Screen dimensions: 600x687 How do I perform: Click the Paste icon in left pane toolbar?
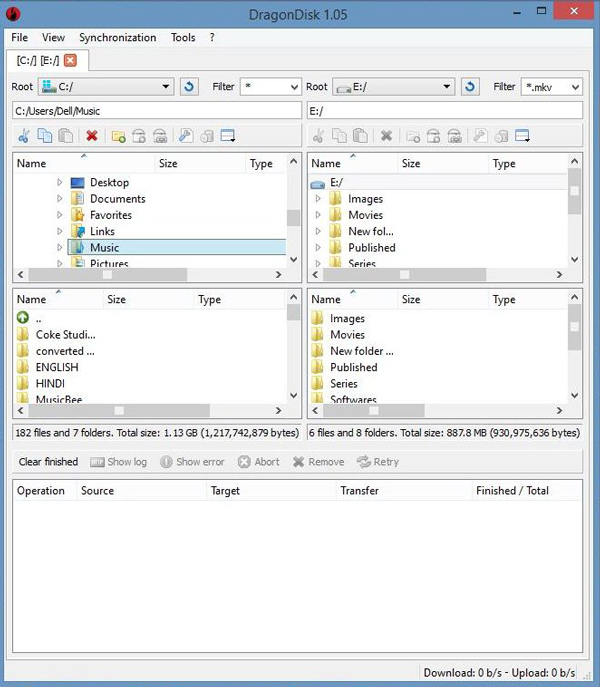66,136
